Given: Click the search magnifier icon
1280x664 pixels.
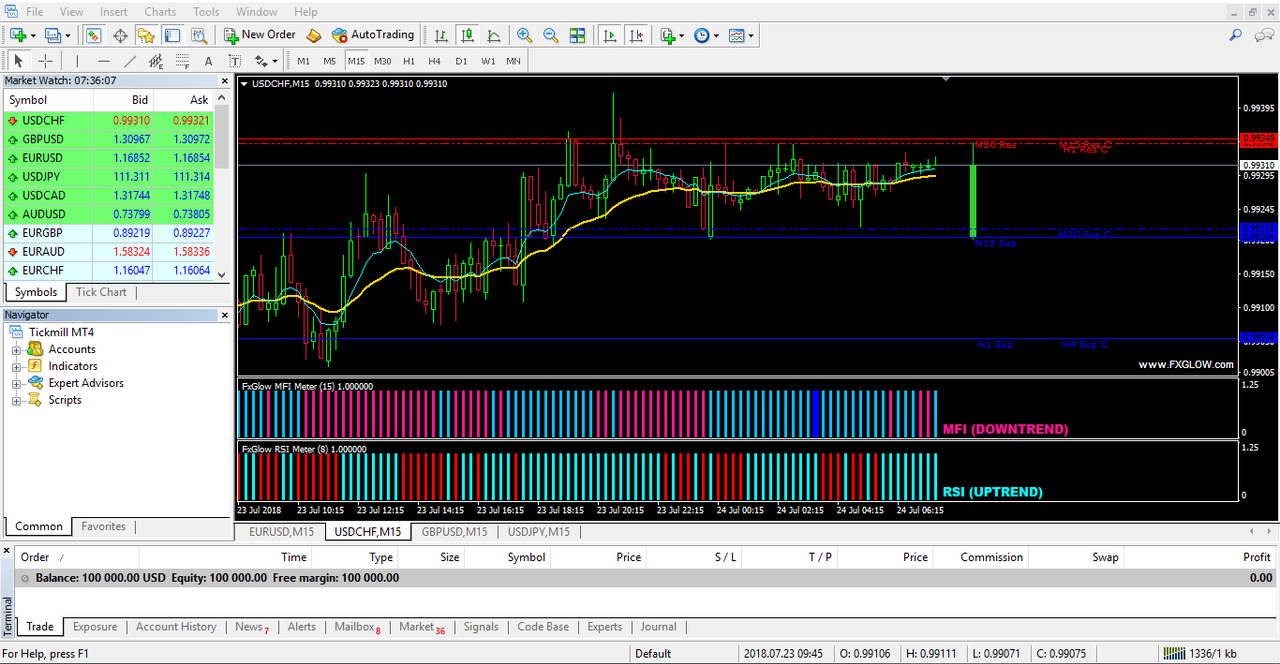Looking at the screenshot, I should pyautogui.click(x=1236, y=35).
